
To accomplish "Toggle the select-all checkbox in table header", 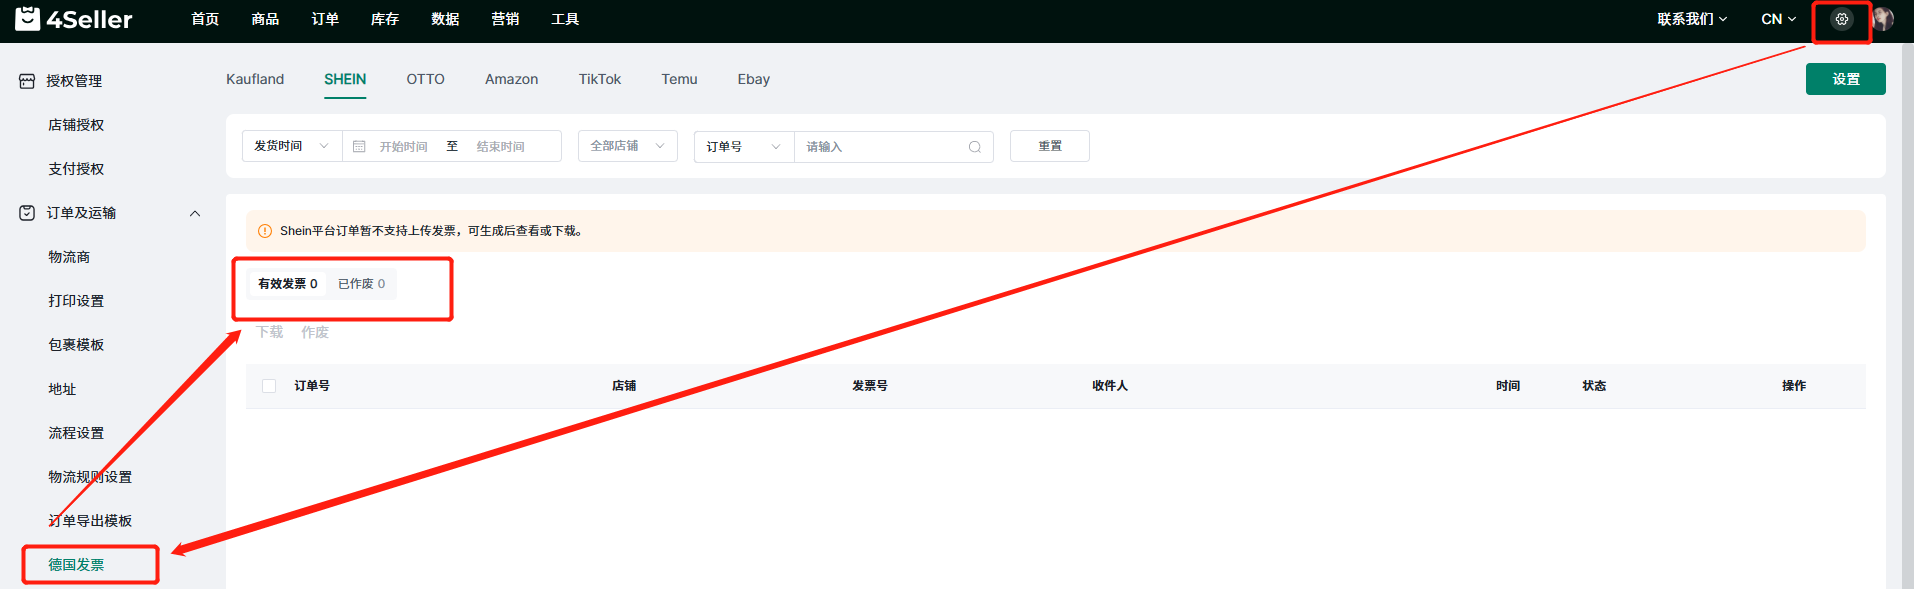I will point(269,386).
